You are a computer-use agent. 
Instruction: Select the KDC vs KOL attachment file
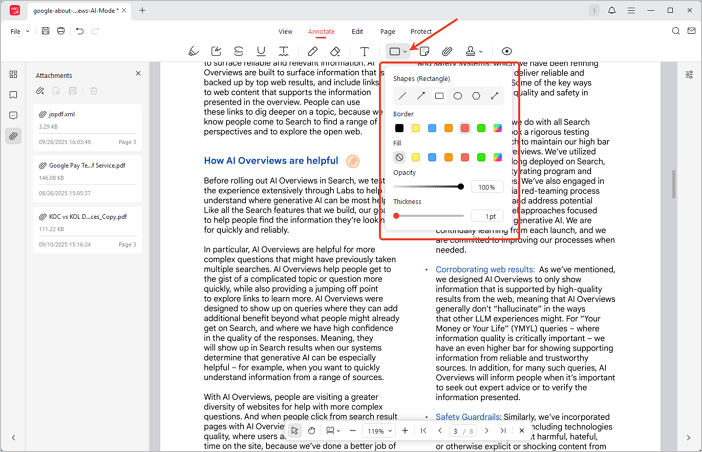pyautogui.click(x=87, y=230)
